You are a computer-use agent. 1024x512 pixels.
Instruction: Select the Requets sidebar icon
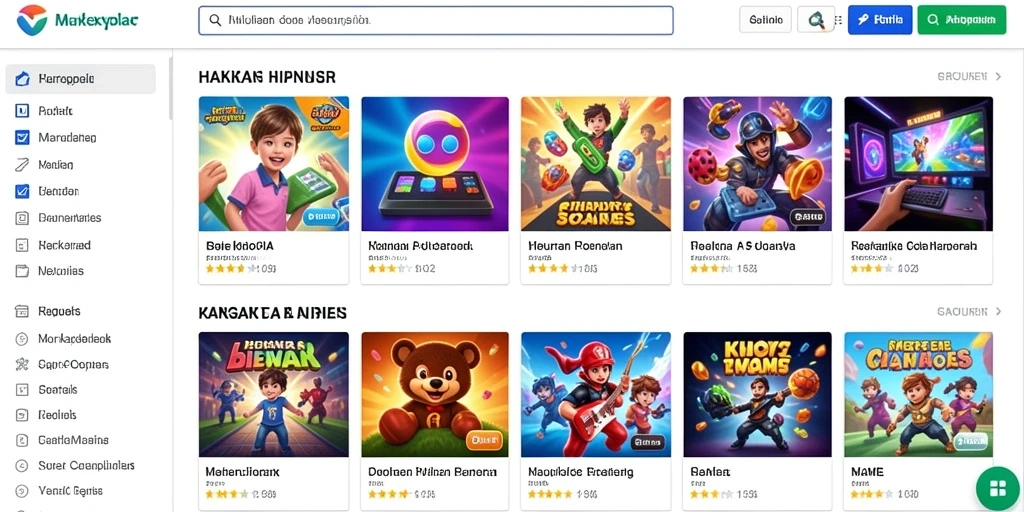pos(22,312)
